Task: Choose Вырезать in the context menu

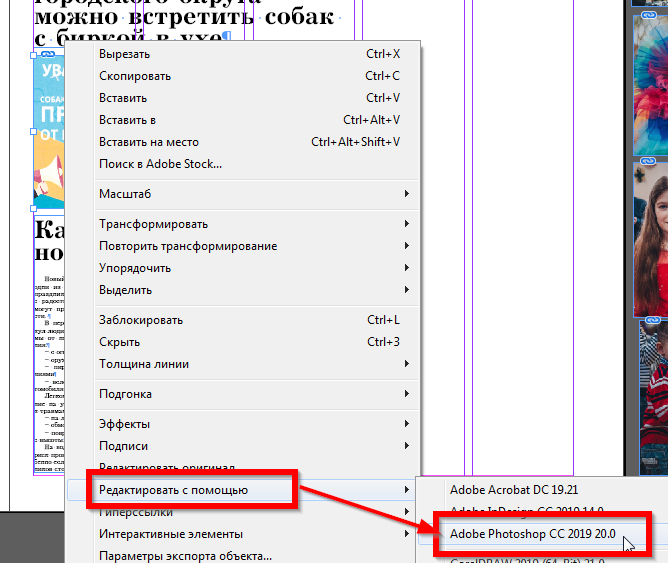Action: tap(243, 54)
